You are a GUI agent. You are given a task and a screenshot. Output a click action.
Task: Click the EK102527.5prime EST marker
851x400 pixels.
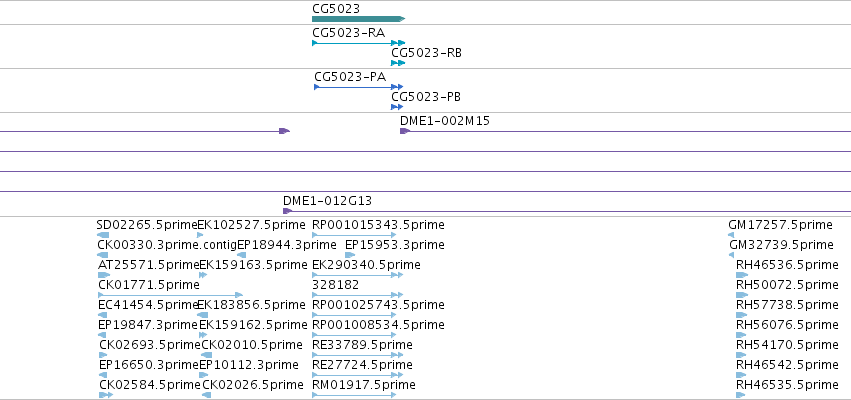pos(200,235)
